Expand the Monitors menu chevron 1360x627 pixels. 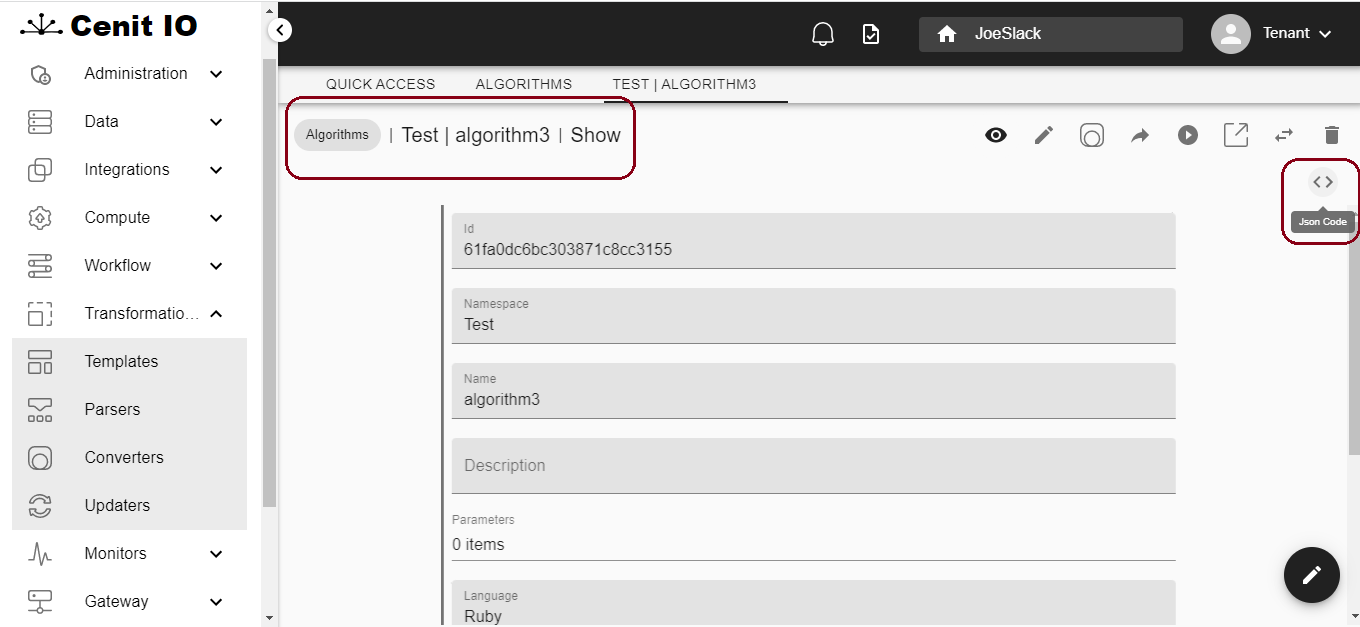[x=216, y=554]
